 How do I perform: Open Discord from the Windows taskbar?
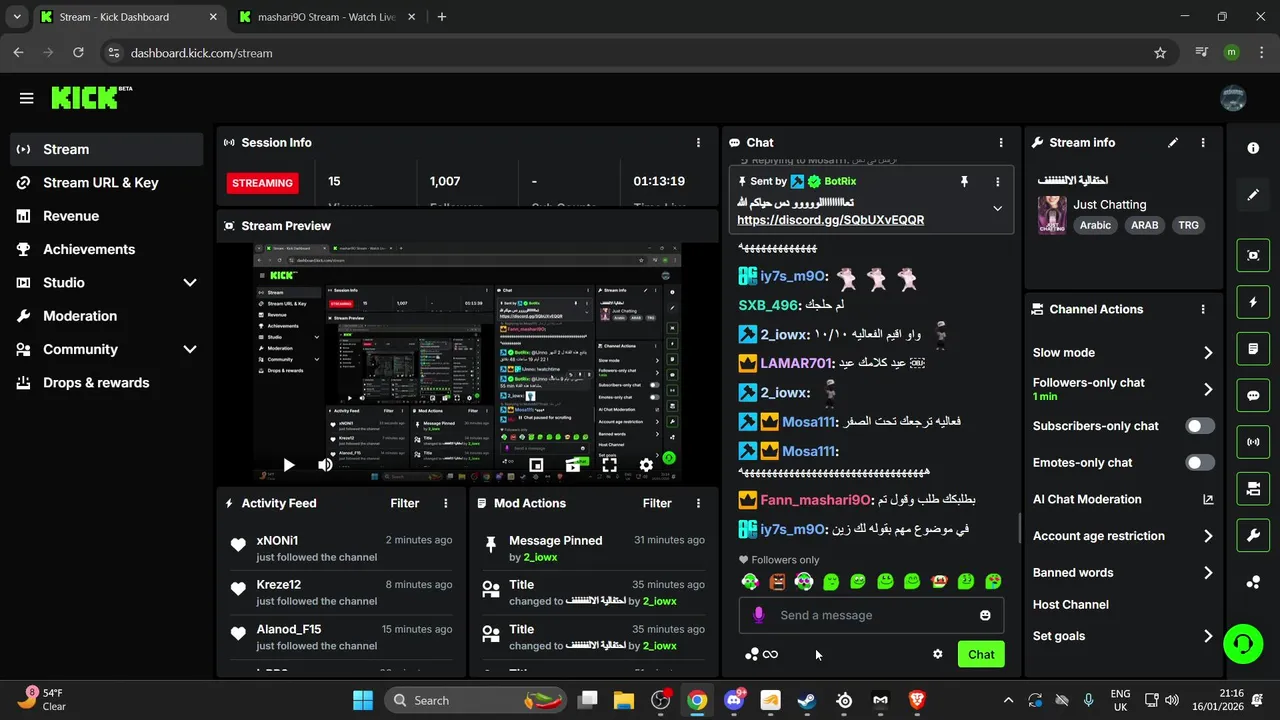pos(734,700)
